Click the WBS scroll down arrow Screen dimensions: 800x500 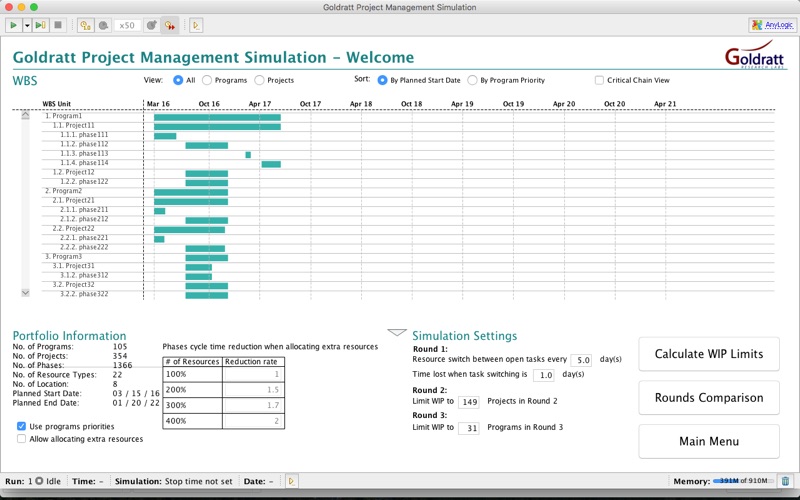point(25,293)
